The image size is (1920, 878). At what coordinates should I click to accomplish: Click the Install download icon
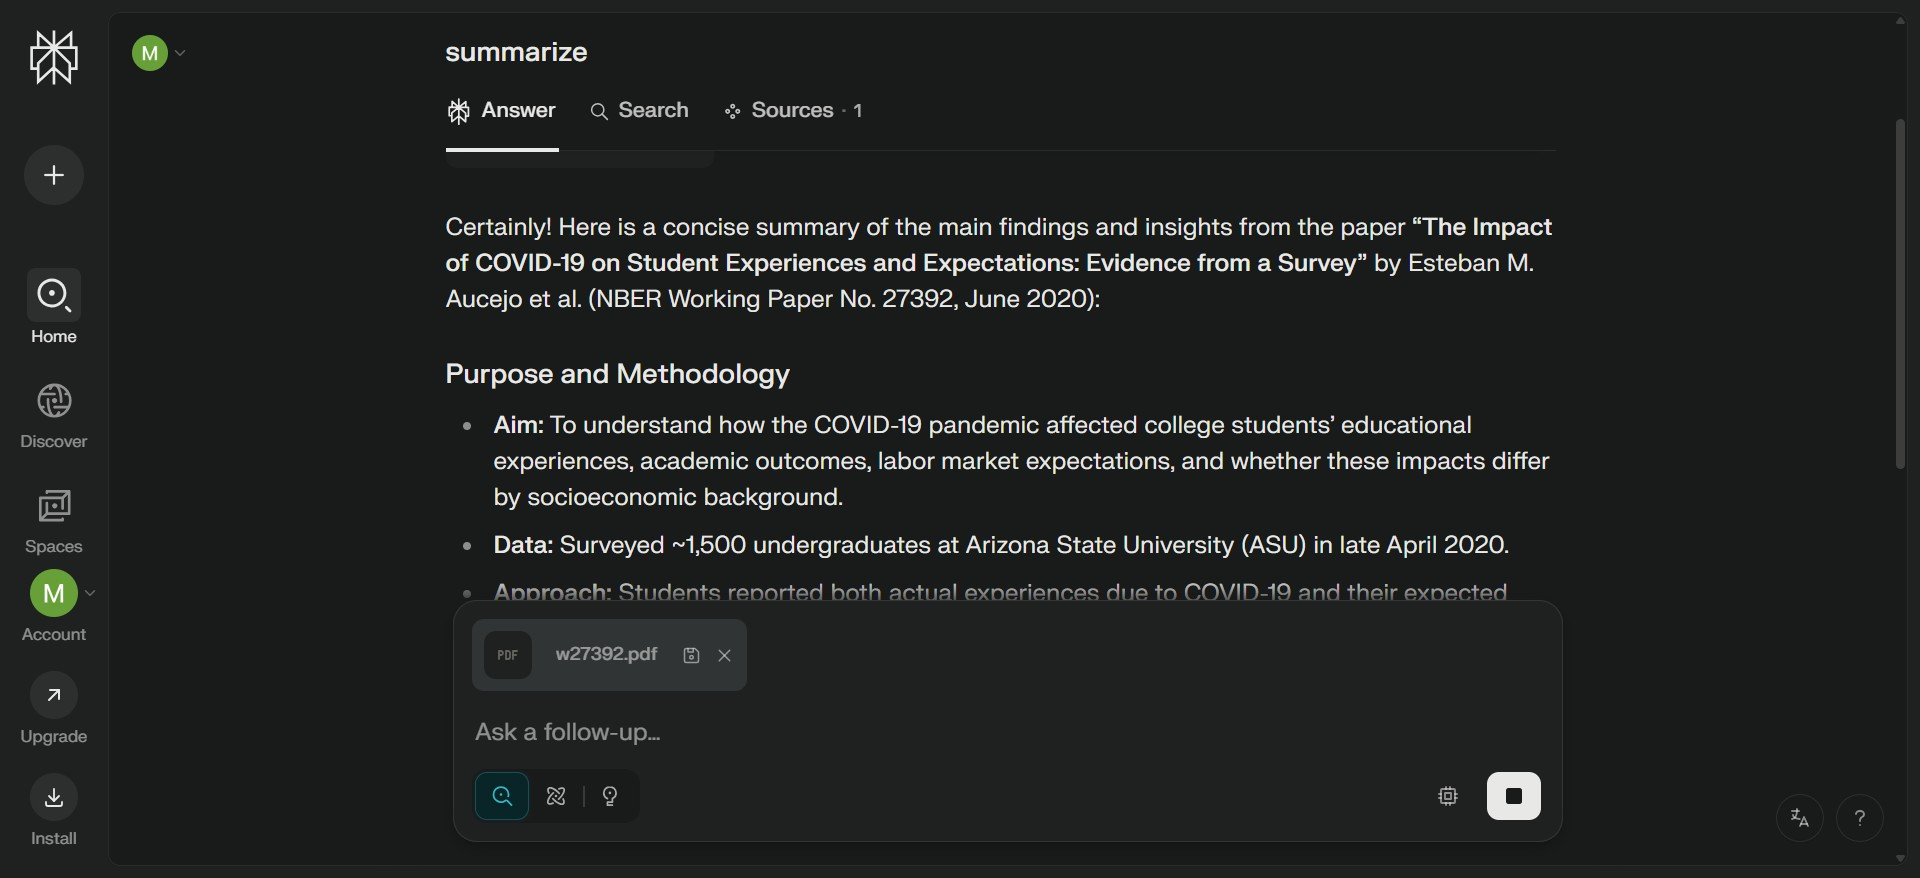(x=54, y=798)
